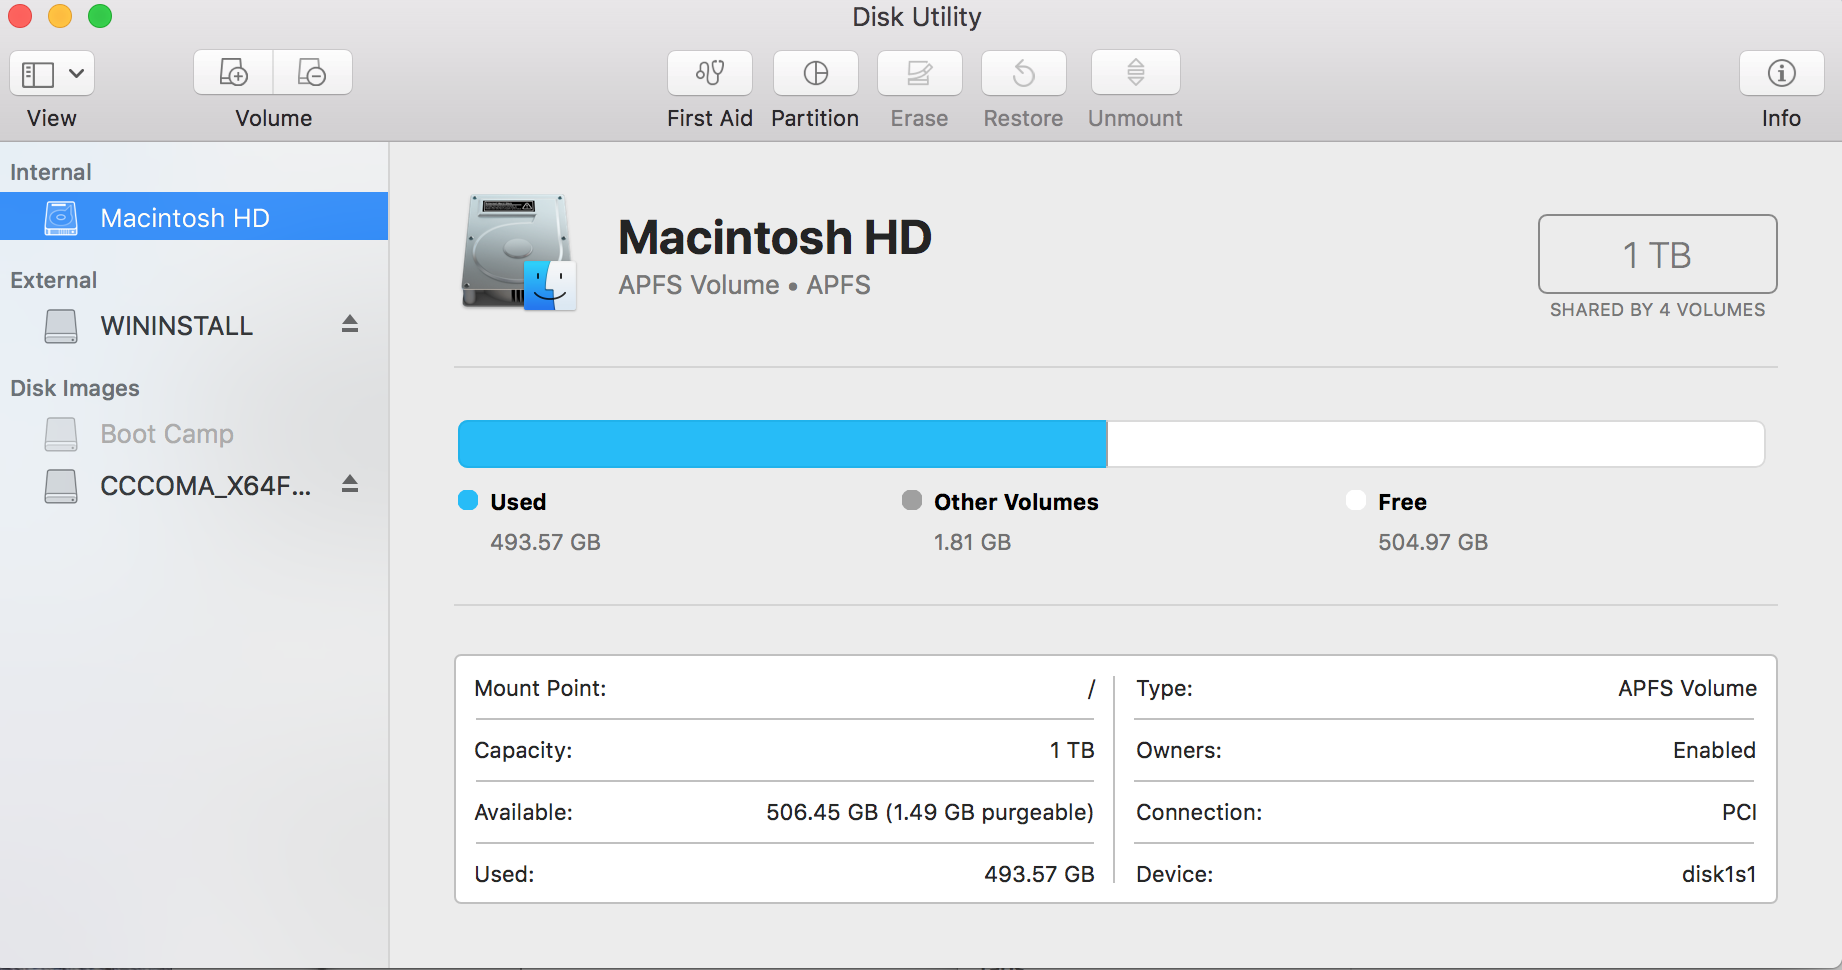Eject the CCCOMA_X64F disk image

pyautogui.click(x=349, y=484)
